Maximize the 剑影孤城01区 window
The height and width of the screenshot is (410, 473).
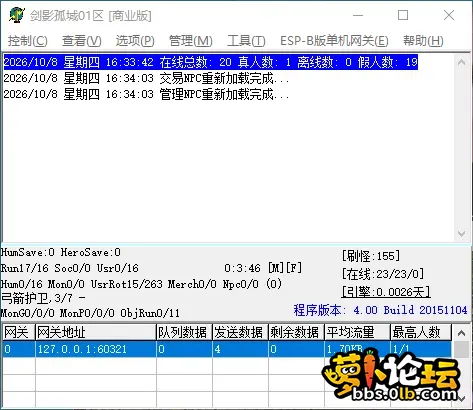[x=403, y=15]
